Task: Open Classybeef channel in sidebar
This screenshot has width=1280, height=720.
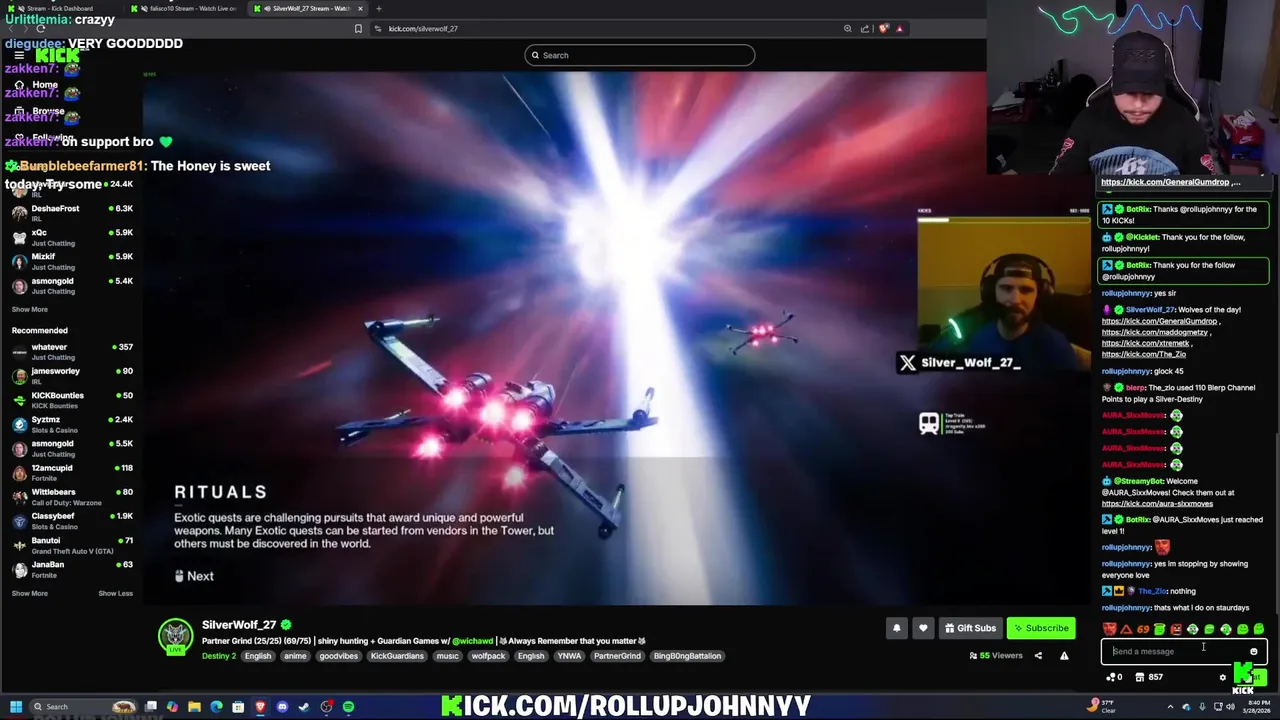Action: 72,520
